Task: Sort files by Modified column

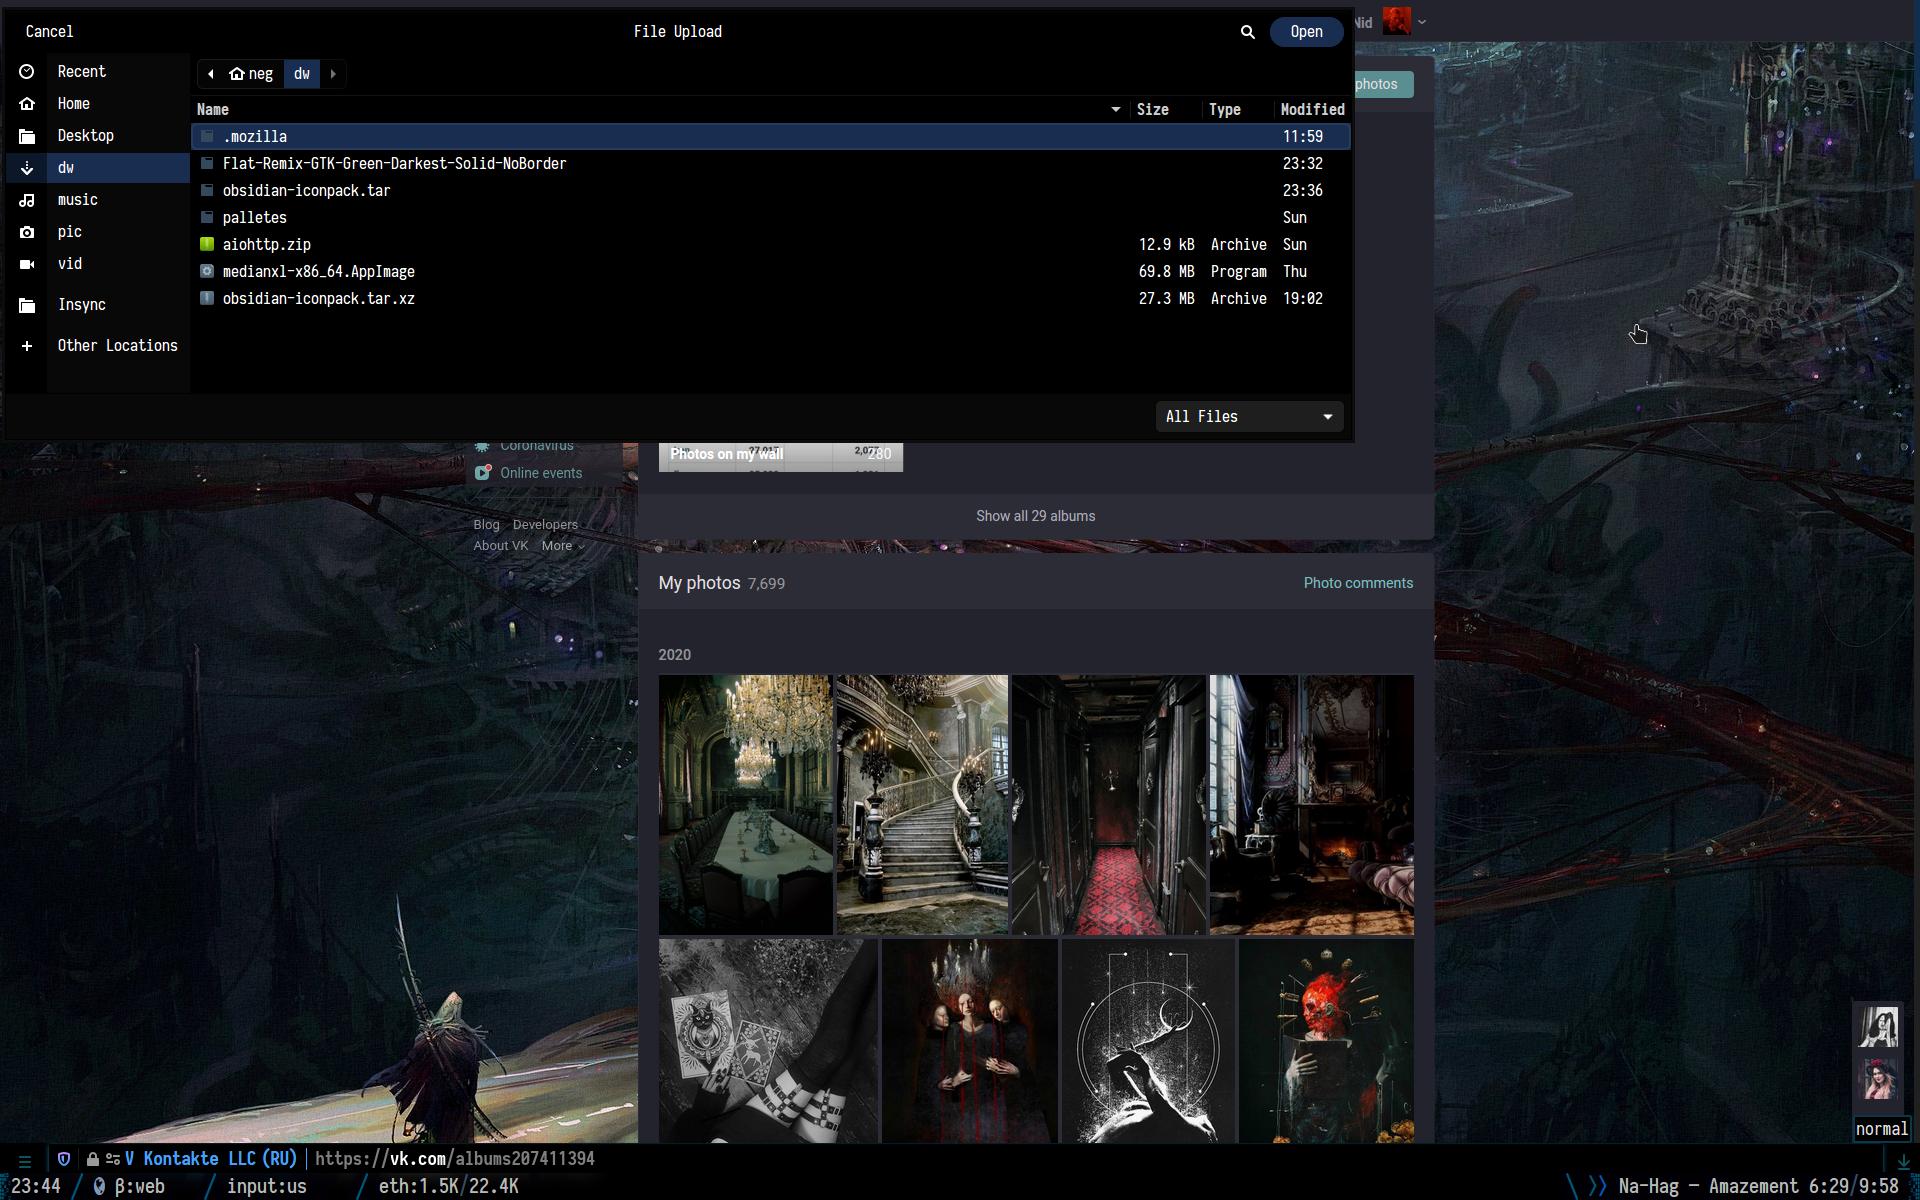Action: pyautogui.click(x=1312, y=110)
